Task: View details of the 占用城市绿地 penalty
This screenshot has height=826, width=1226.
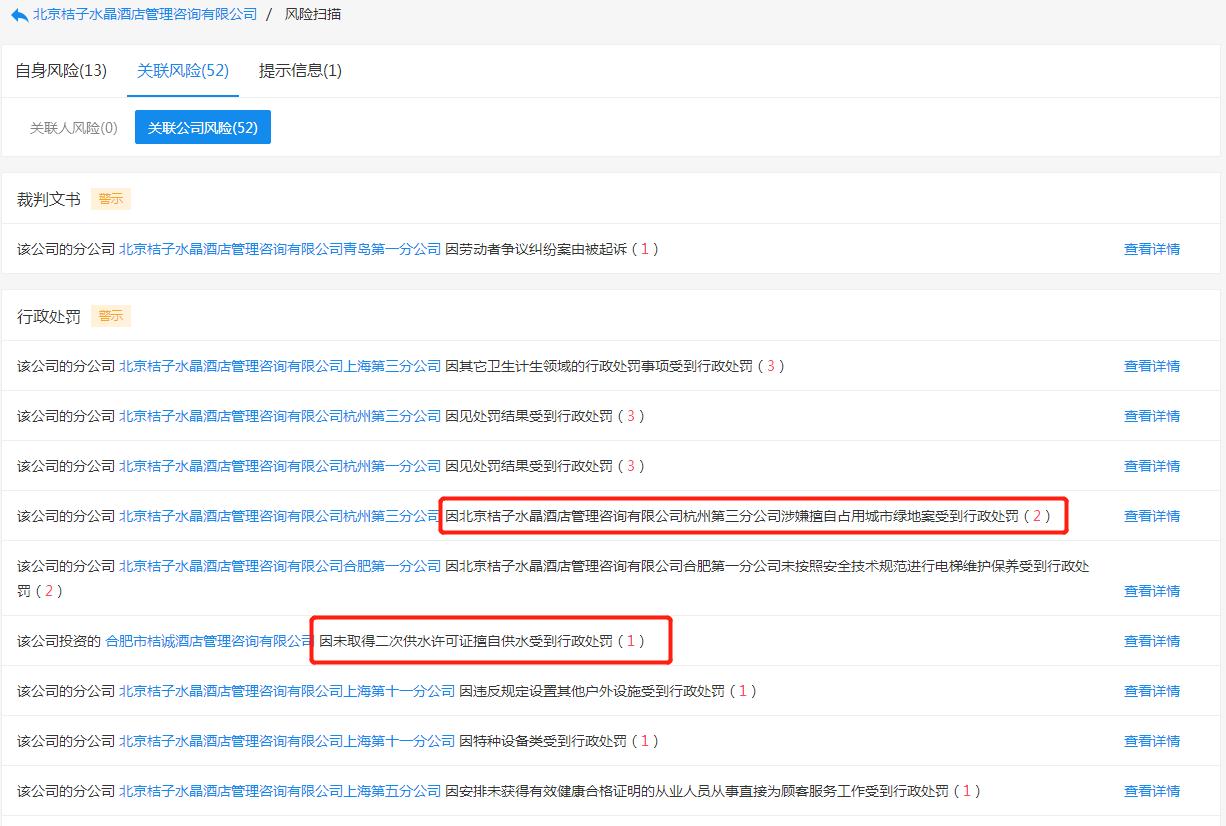Action: tap(1151, 516)
